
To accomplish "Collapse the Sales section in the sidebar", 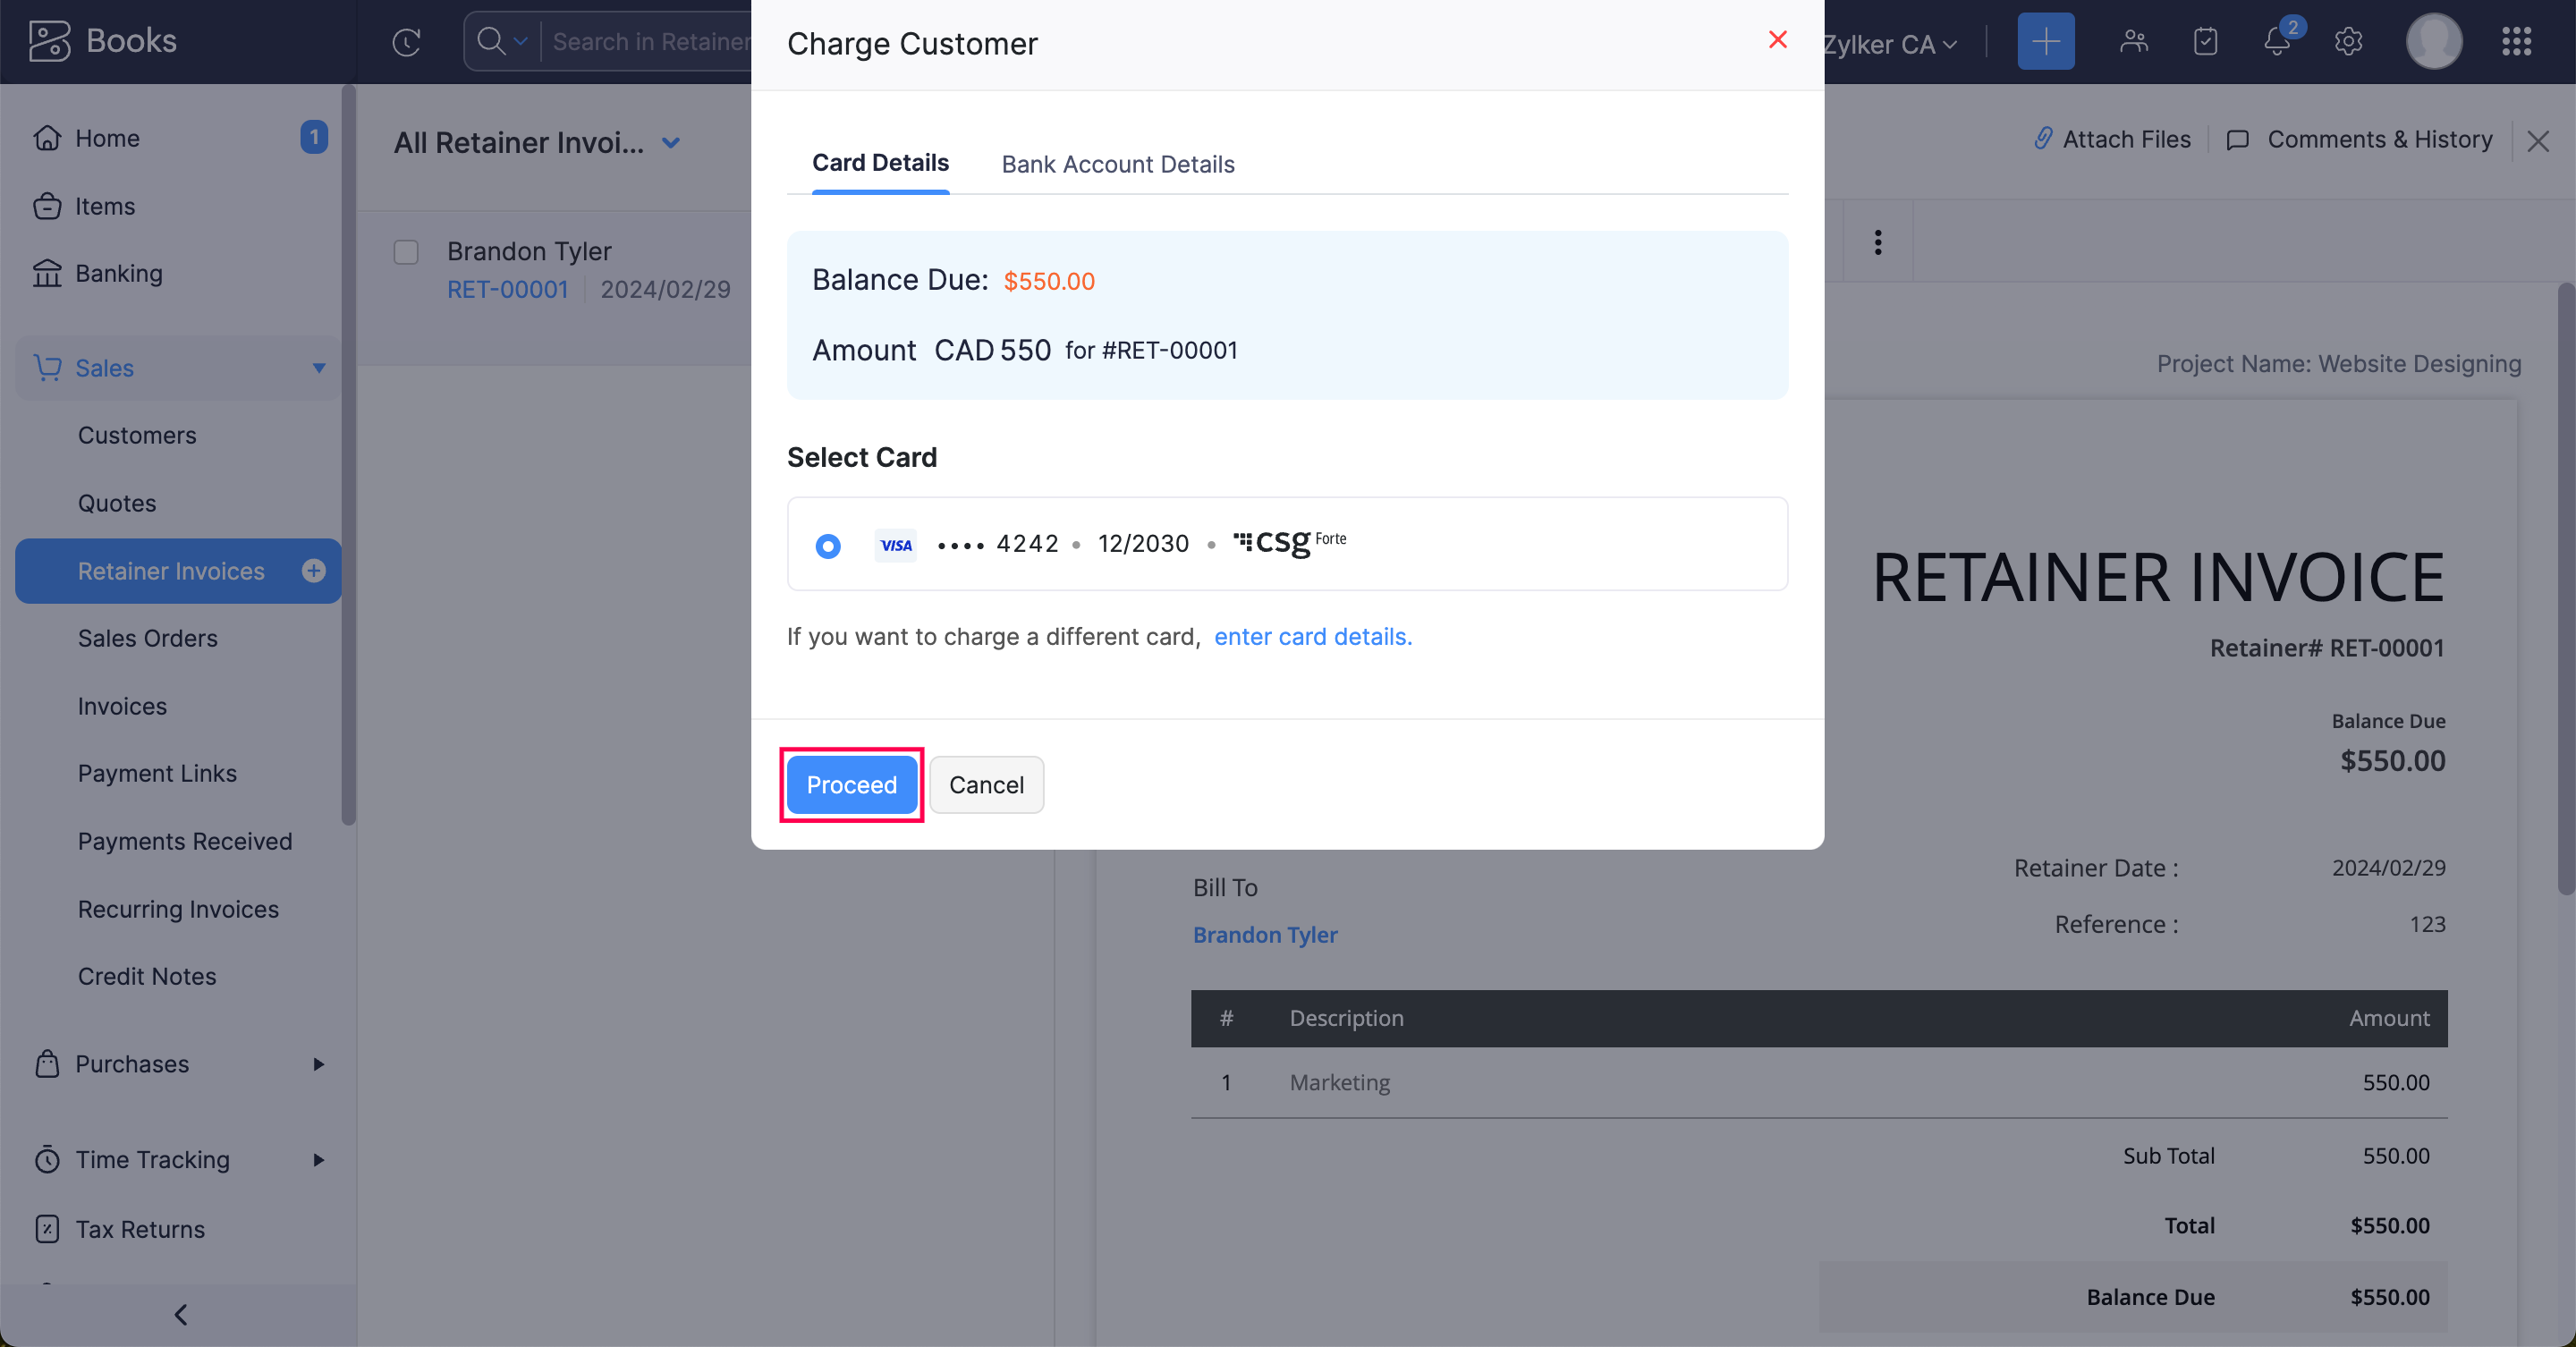I will [x=318, y=368].
